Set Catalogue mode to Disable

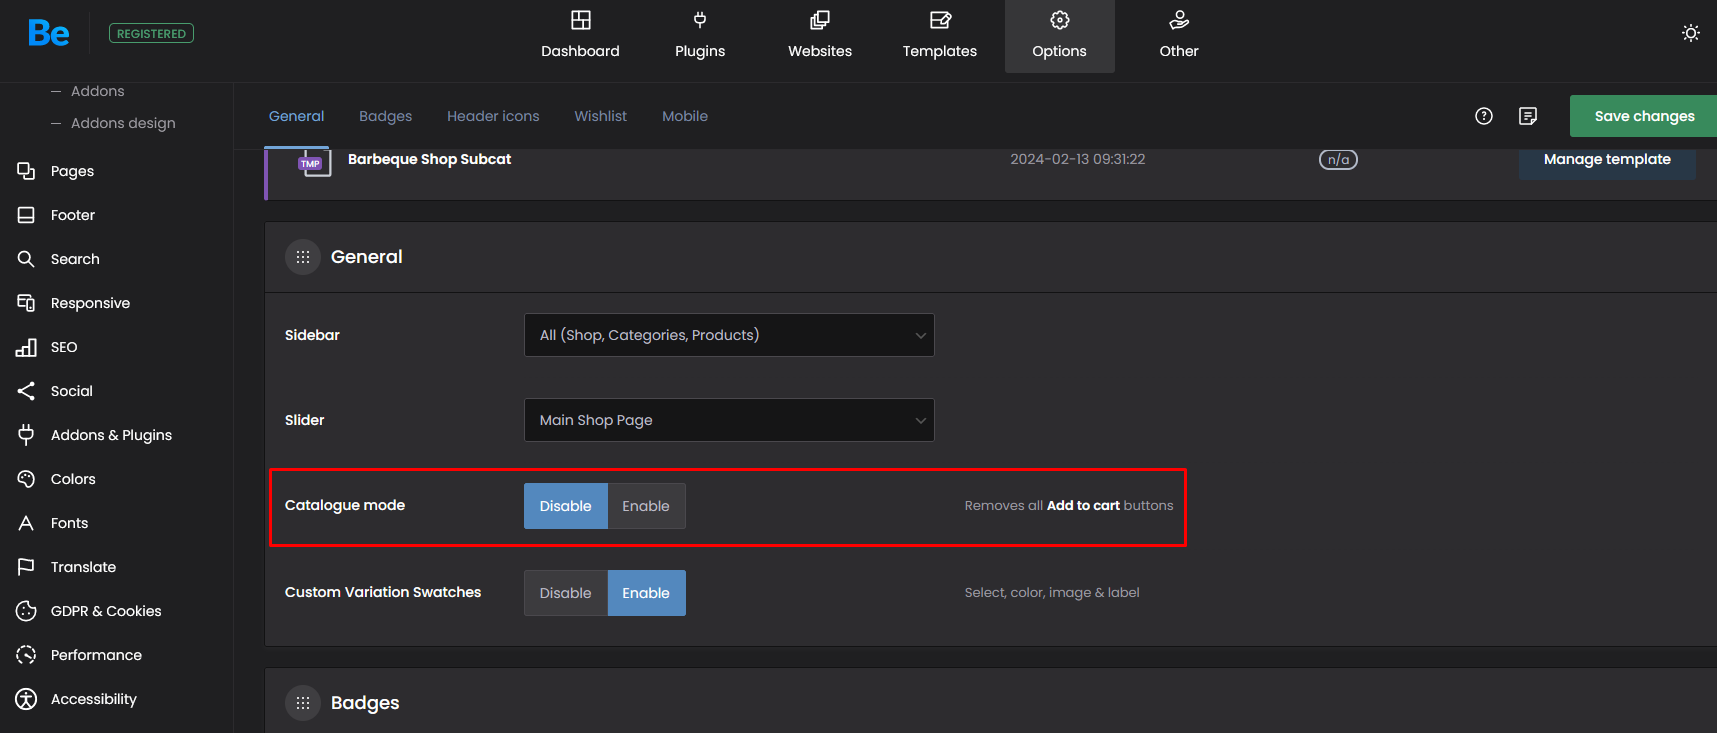(566, 506)
